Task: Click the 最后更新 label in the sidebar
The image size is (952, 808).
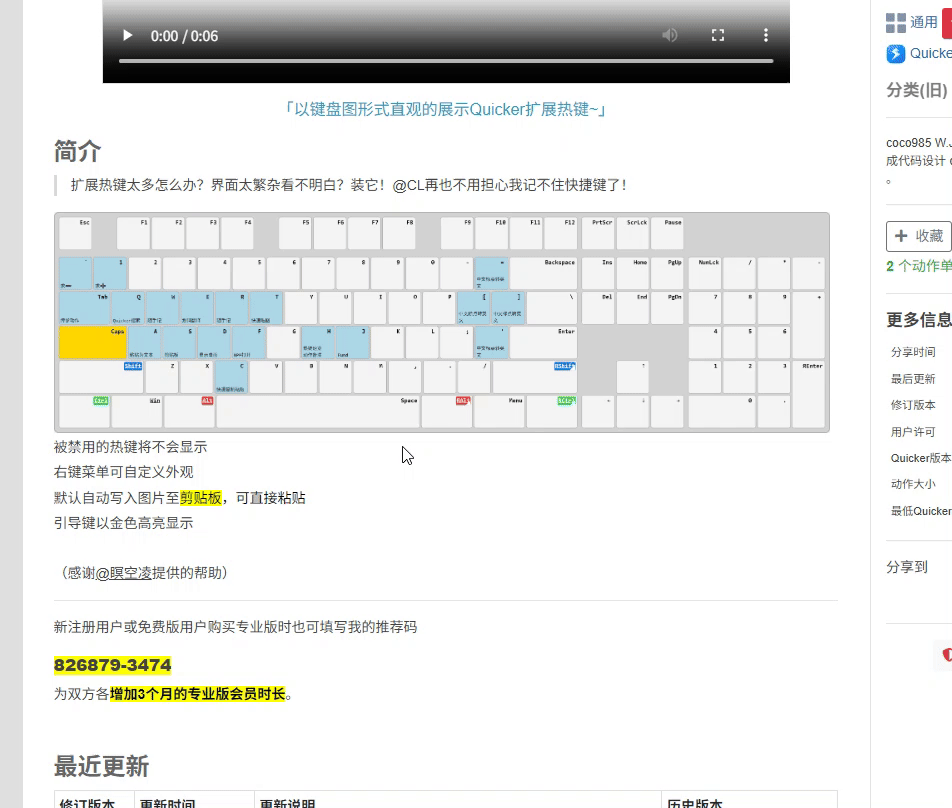Action: point(913,379)
